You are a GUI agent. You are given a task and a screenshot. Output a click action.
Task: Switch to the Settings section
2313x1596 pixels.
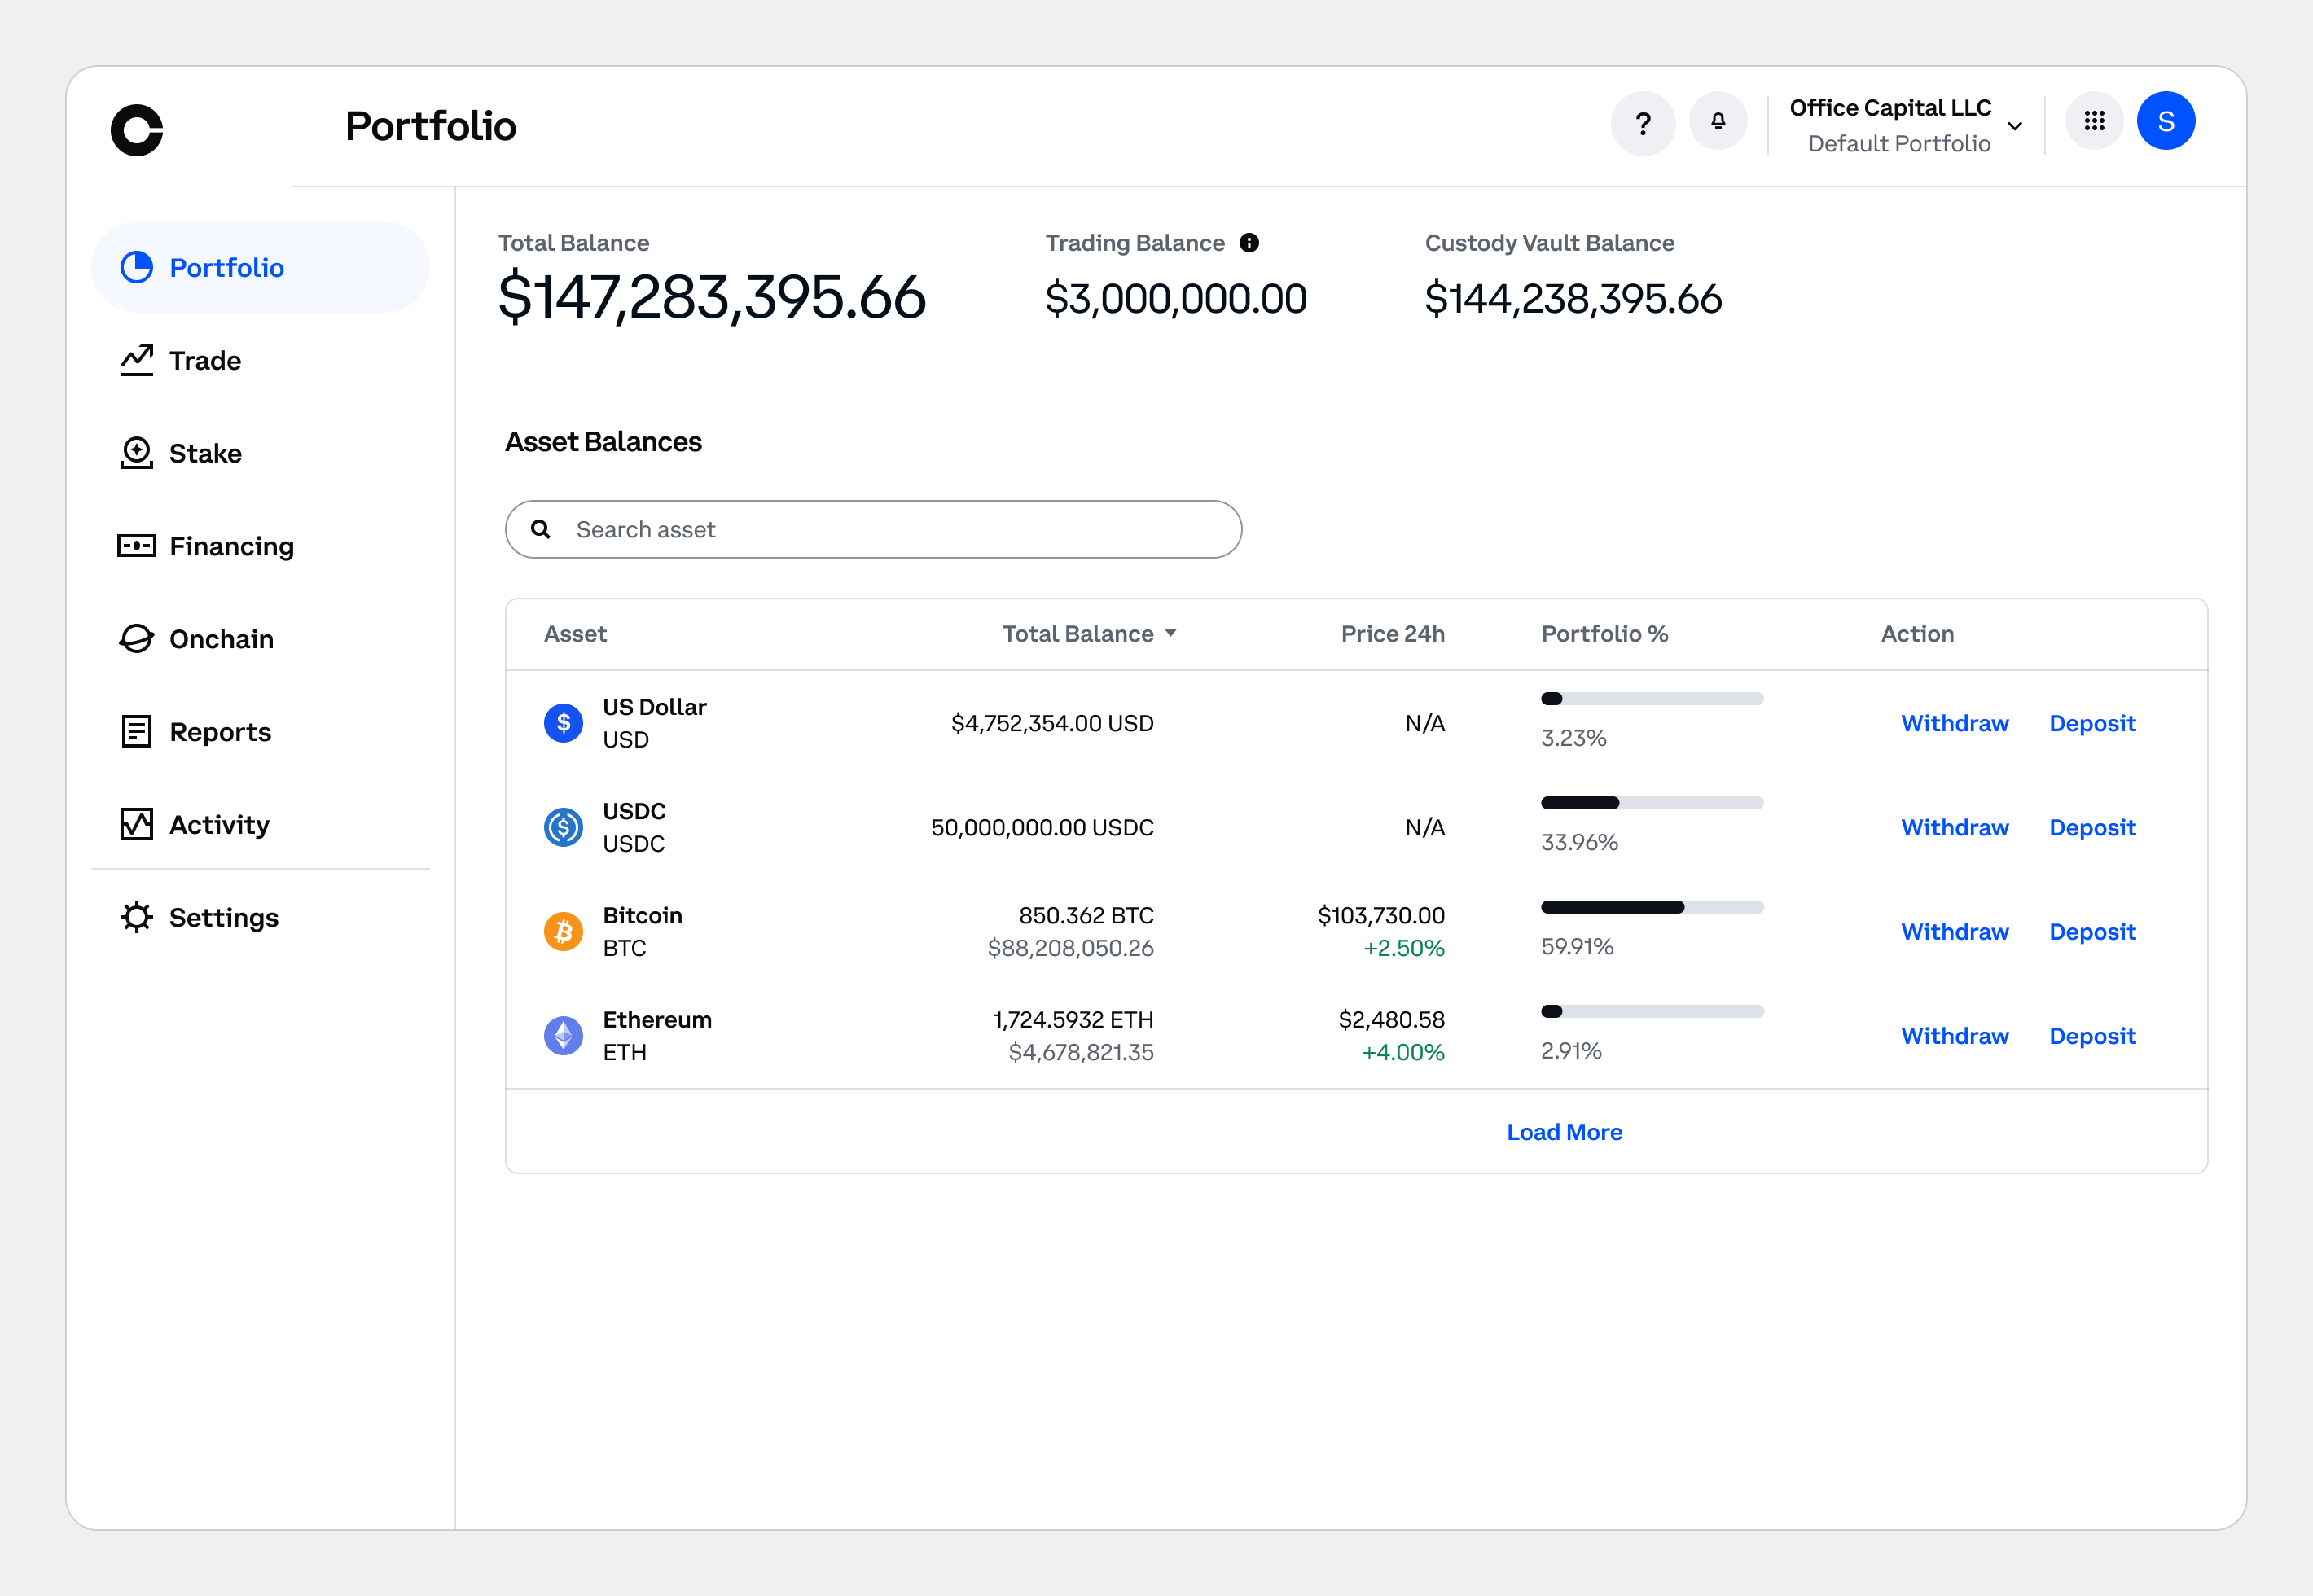[x=224, y=917]
